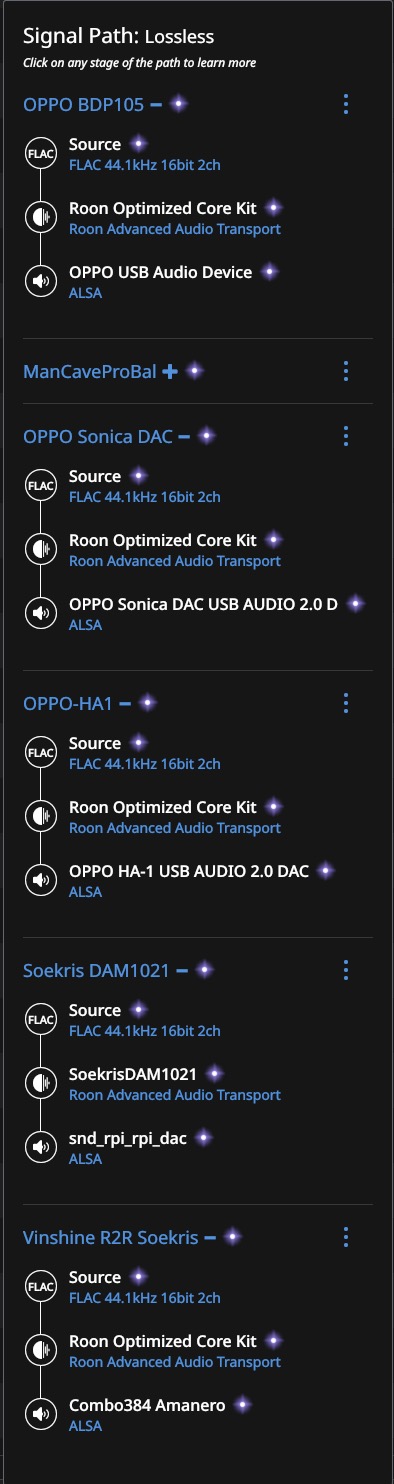Click the lossless star next to OPPO HA-1 USB AUDIO
Screen dimensions: 394x1484
324,871
